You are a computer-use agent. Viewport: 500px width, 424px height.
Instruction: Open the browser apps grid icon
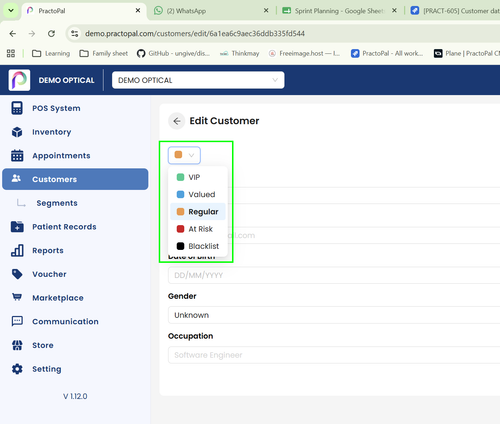pos(11,53)
